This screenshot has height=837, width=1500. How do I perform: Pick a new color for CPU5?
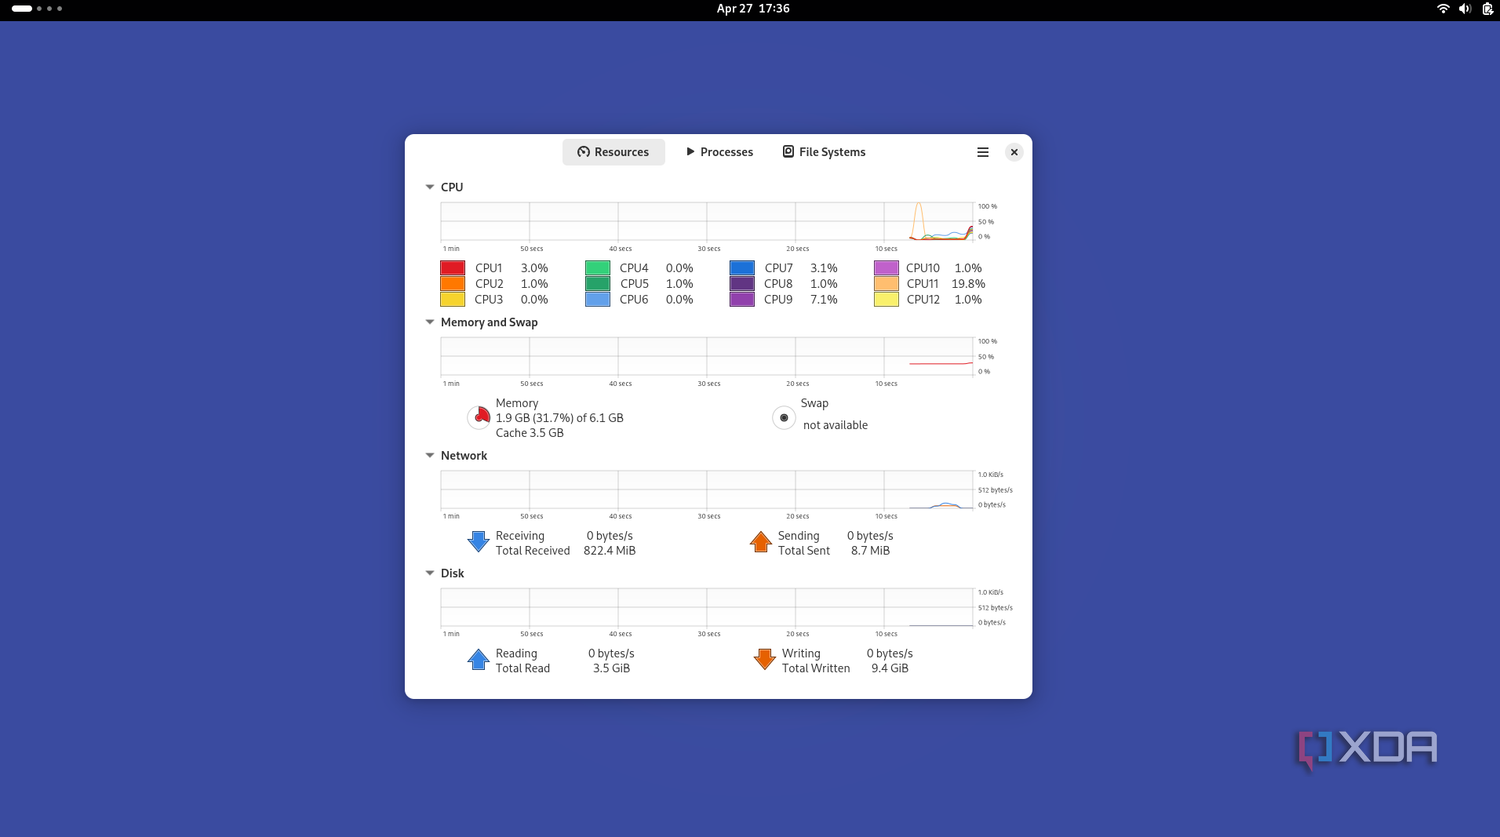point(597,283)
